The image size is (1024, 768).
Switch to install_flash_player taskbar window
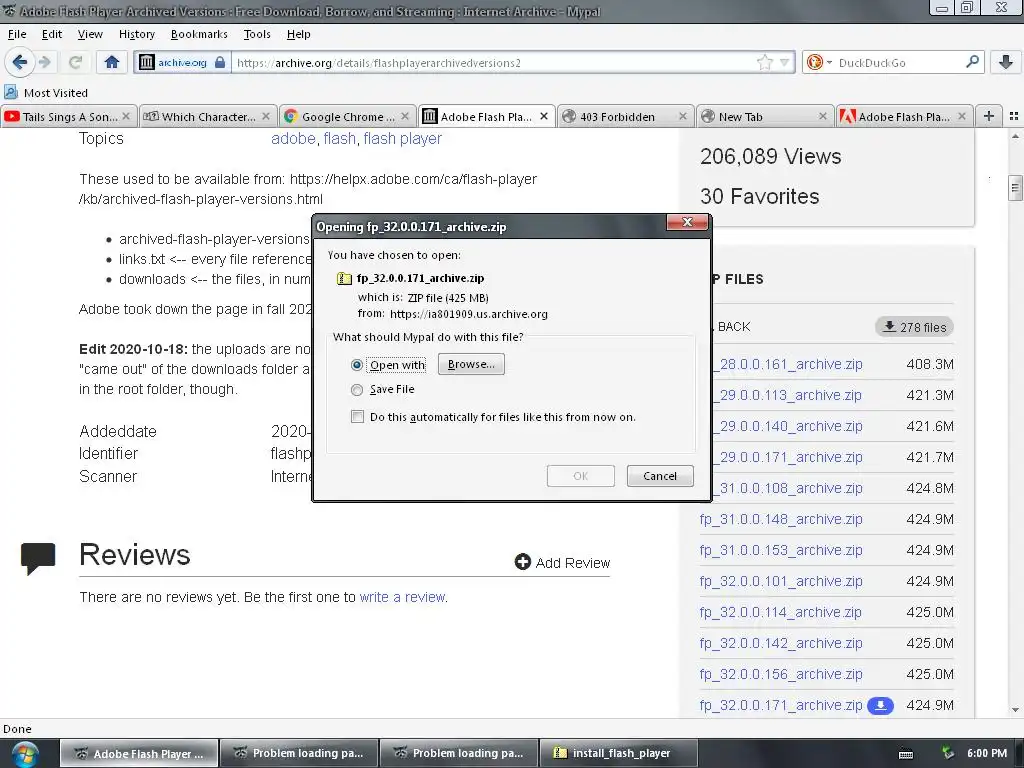click(618, 753)
